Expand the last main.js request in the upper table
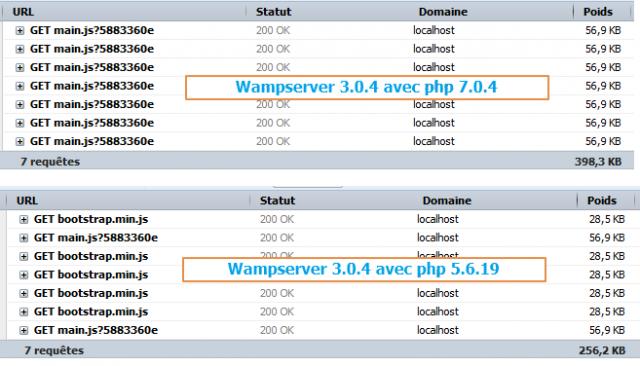640x366 pixels. tap(20, 142)
